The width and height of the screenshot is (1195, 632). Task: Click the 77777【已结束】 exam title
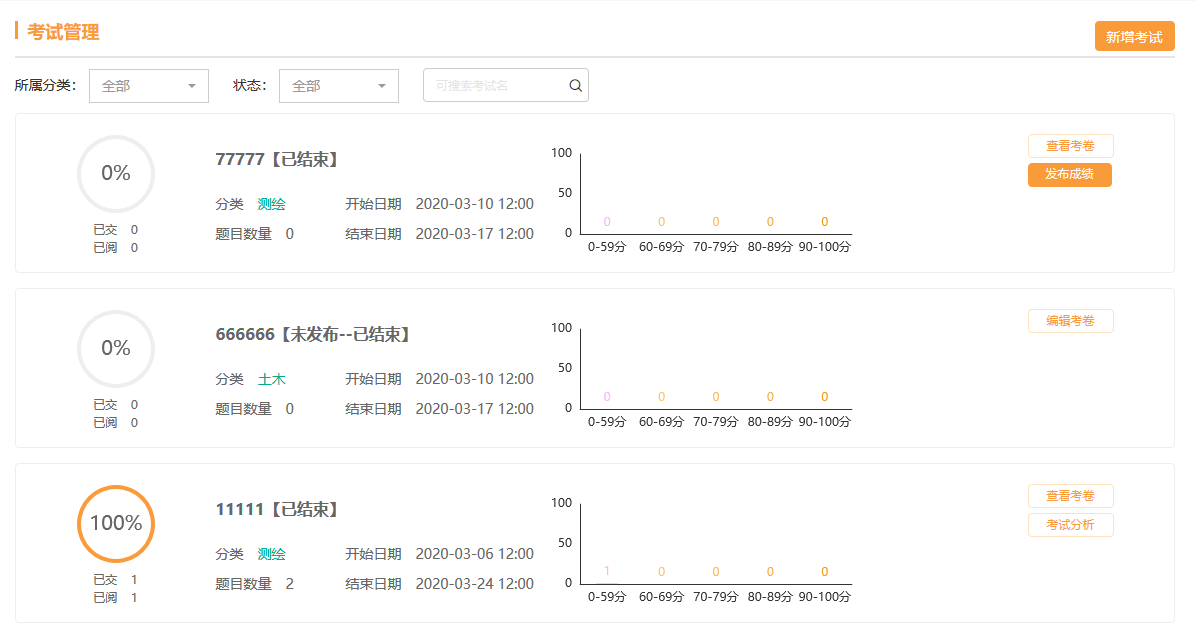(277, 159)
